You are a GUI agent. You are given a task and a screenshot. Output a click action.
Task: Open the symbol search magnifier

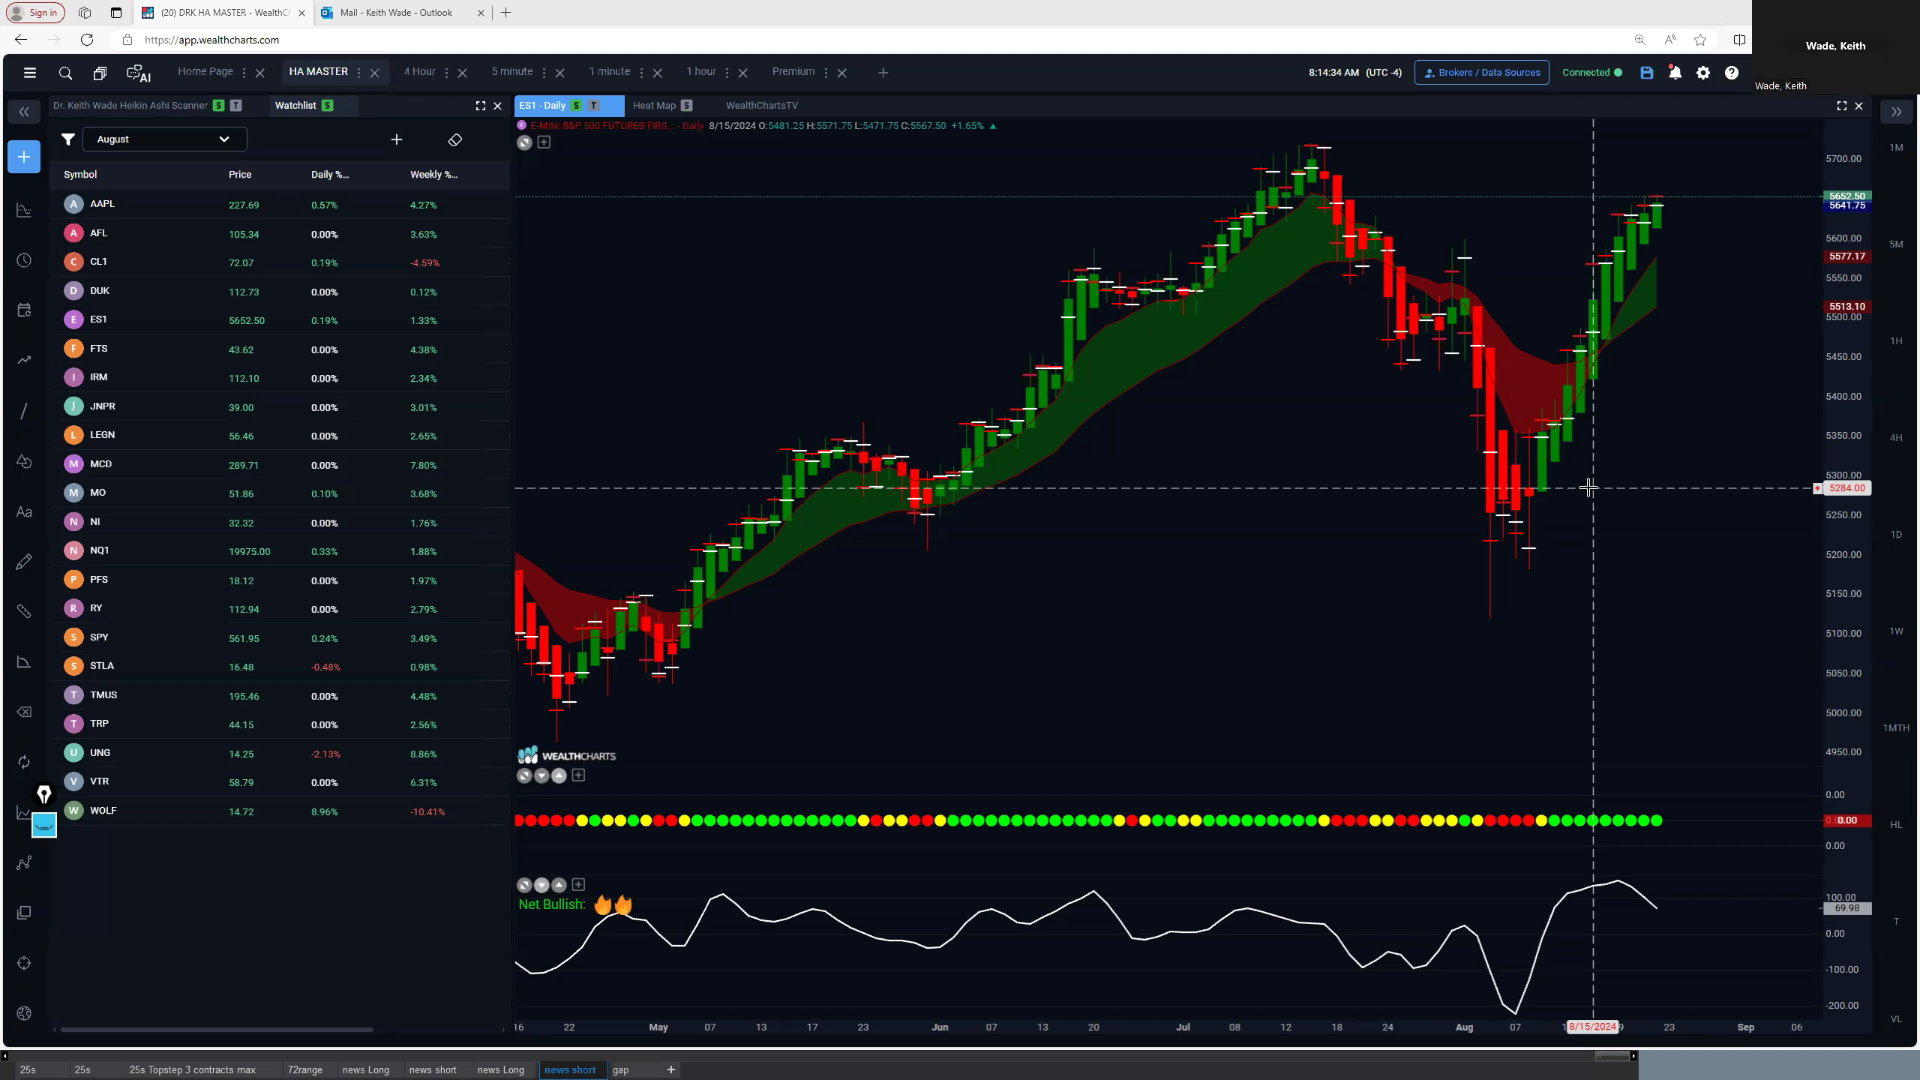tap(65, 73)
